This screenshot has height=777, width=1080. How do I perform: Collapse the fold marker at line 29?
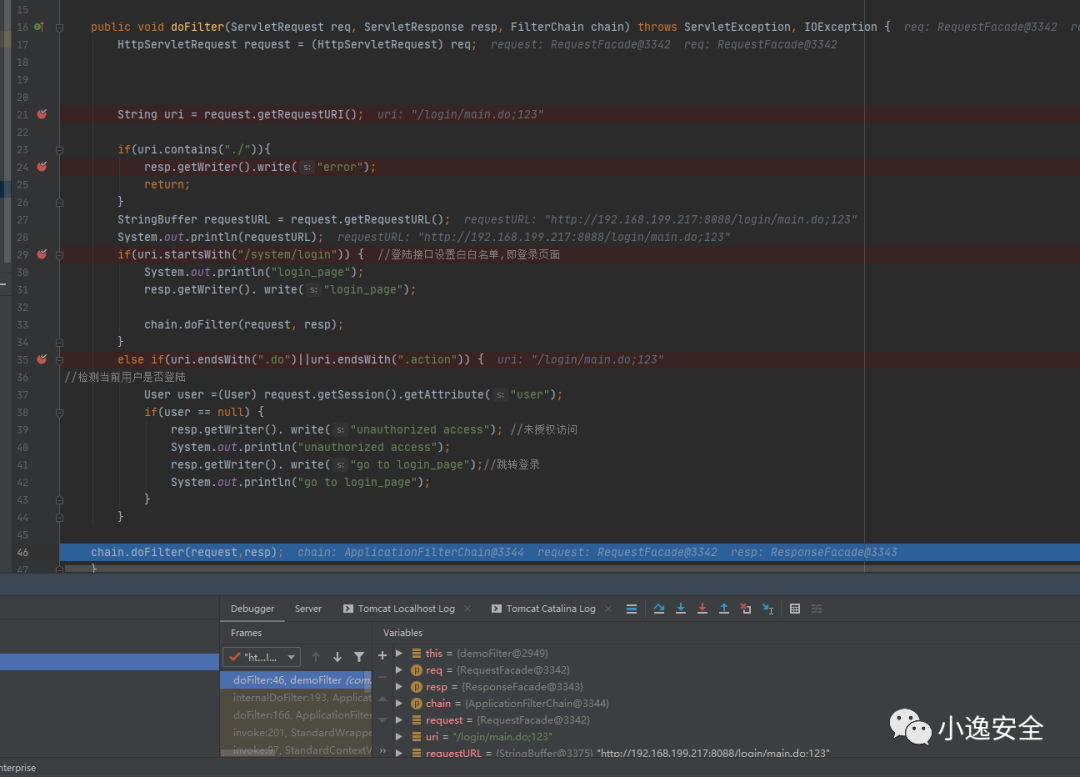tap(59, 255)
